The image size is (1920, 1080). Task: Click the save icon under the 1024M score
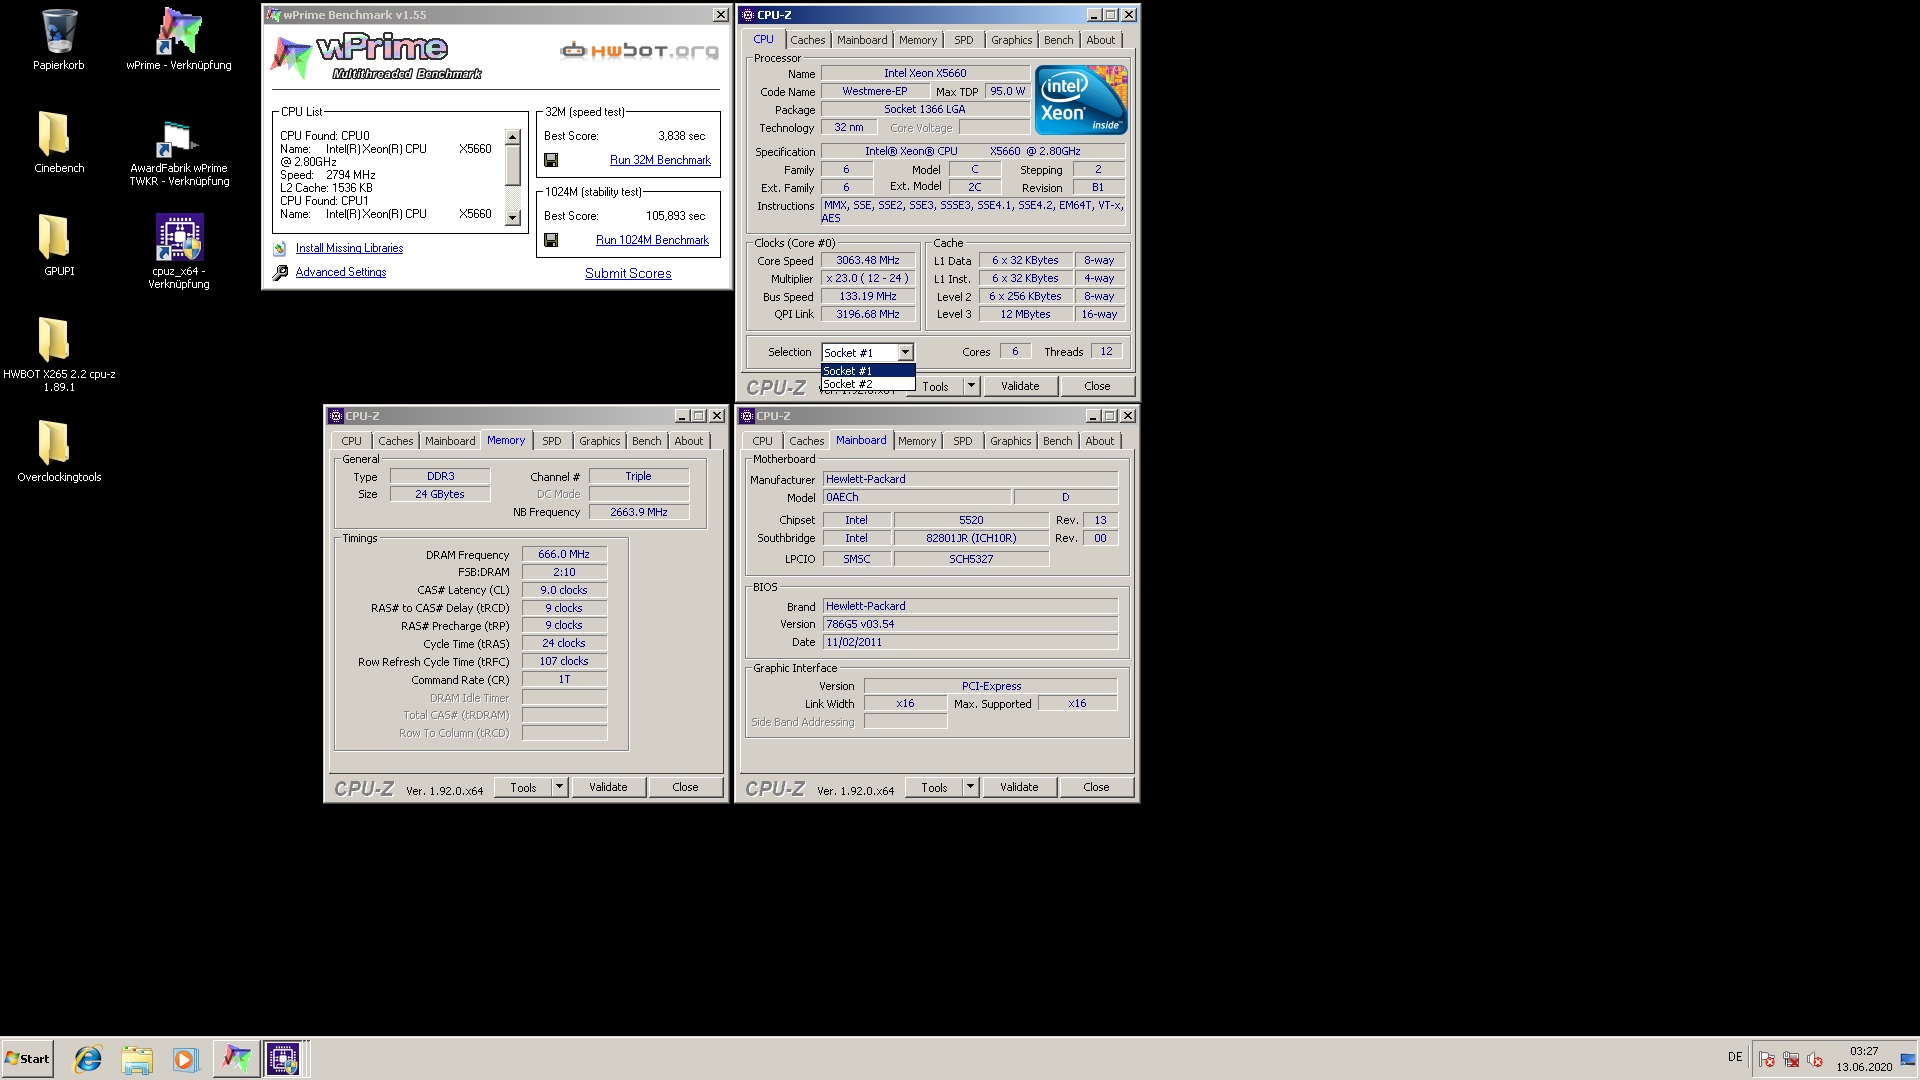(x=551, y=240)
